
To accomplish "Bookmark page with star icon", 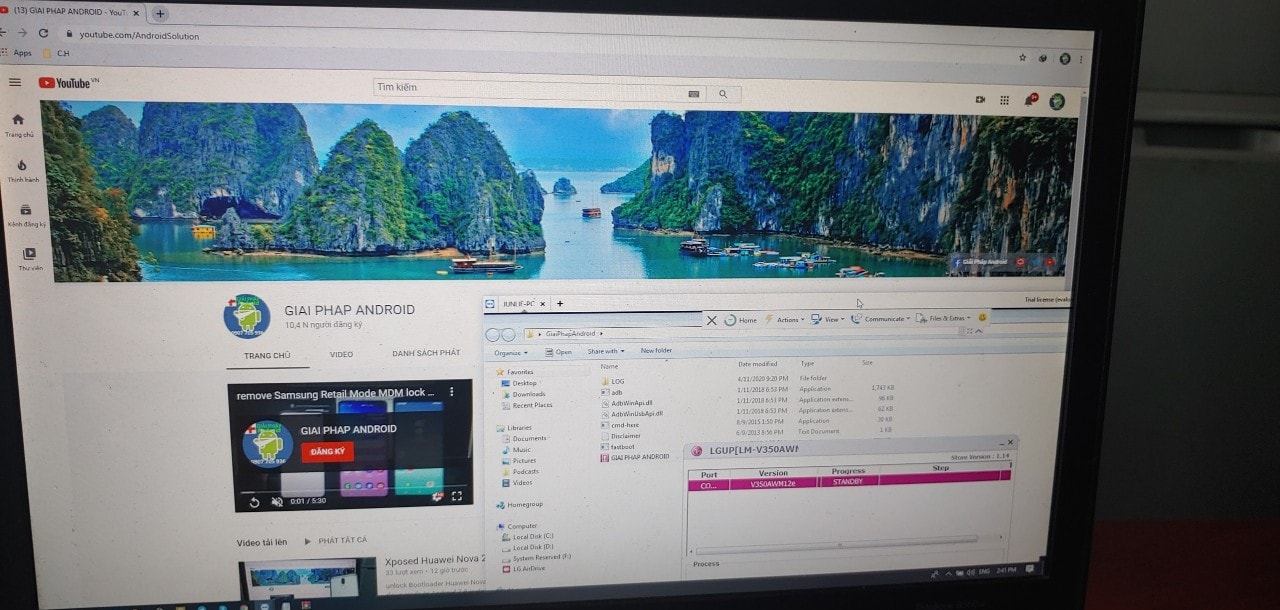I will (1022, 58).
